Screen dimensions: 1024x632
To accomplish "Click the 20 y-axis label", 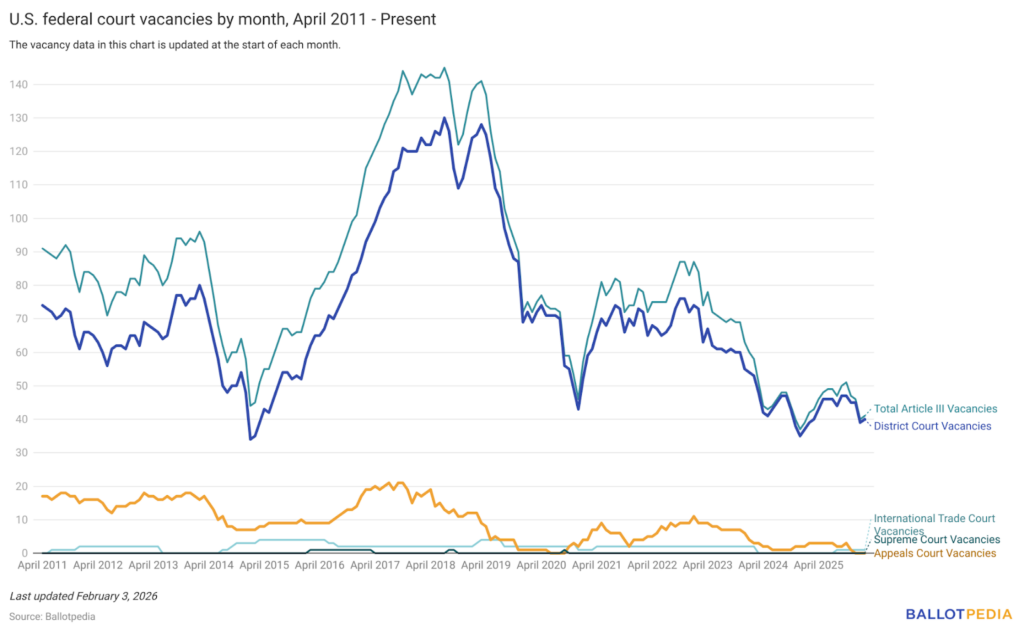I will (x=22, y=487).
